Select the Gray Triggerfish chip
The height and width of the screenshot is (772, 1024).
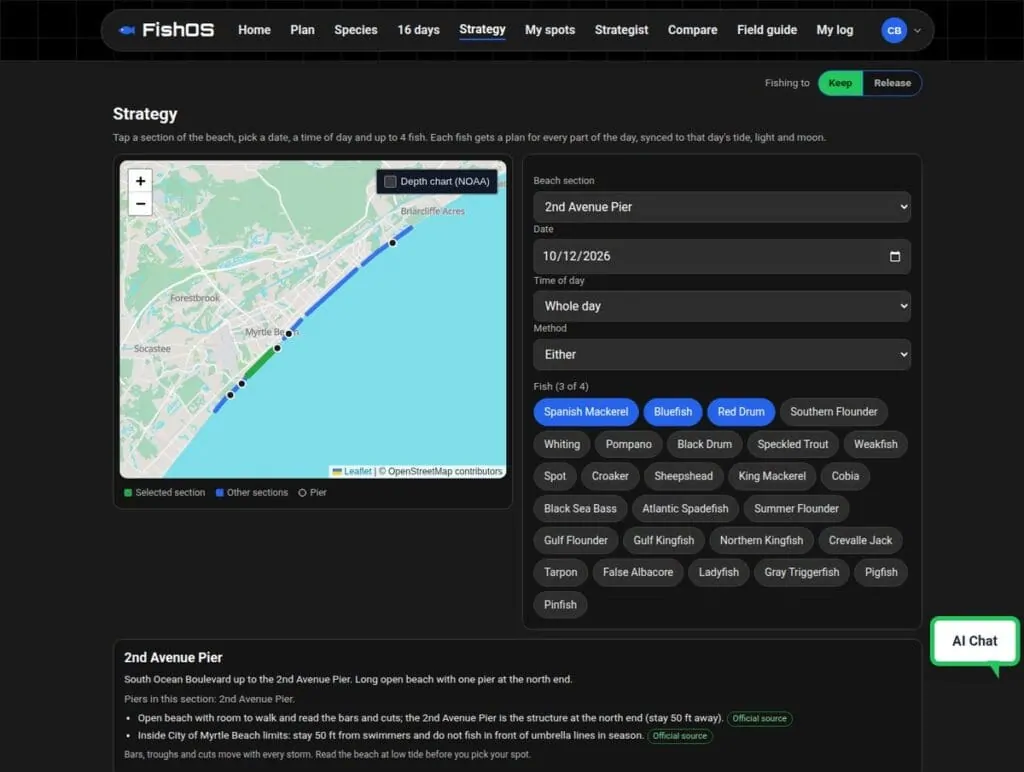coord(801,573)
